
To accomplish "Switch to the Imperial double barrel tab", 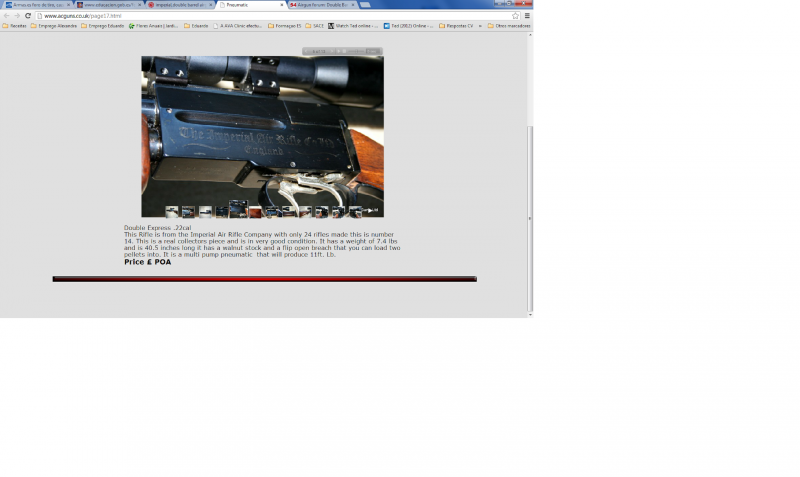I will tap(180, 5).
